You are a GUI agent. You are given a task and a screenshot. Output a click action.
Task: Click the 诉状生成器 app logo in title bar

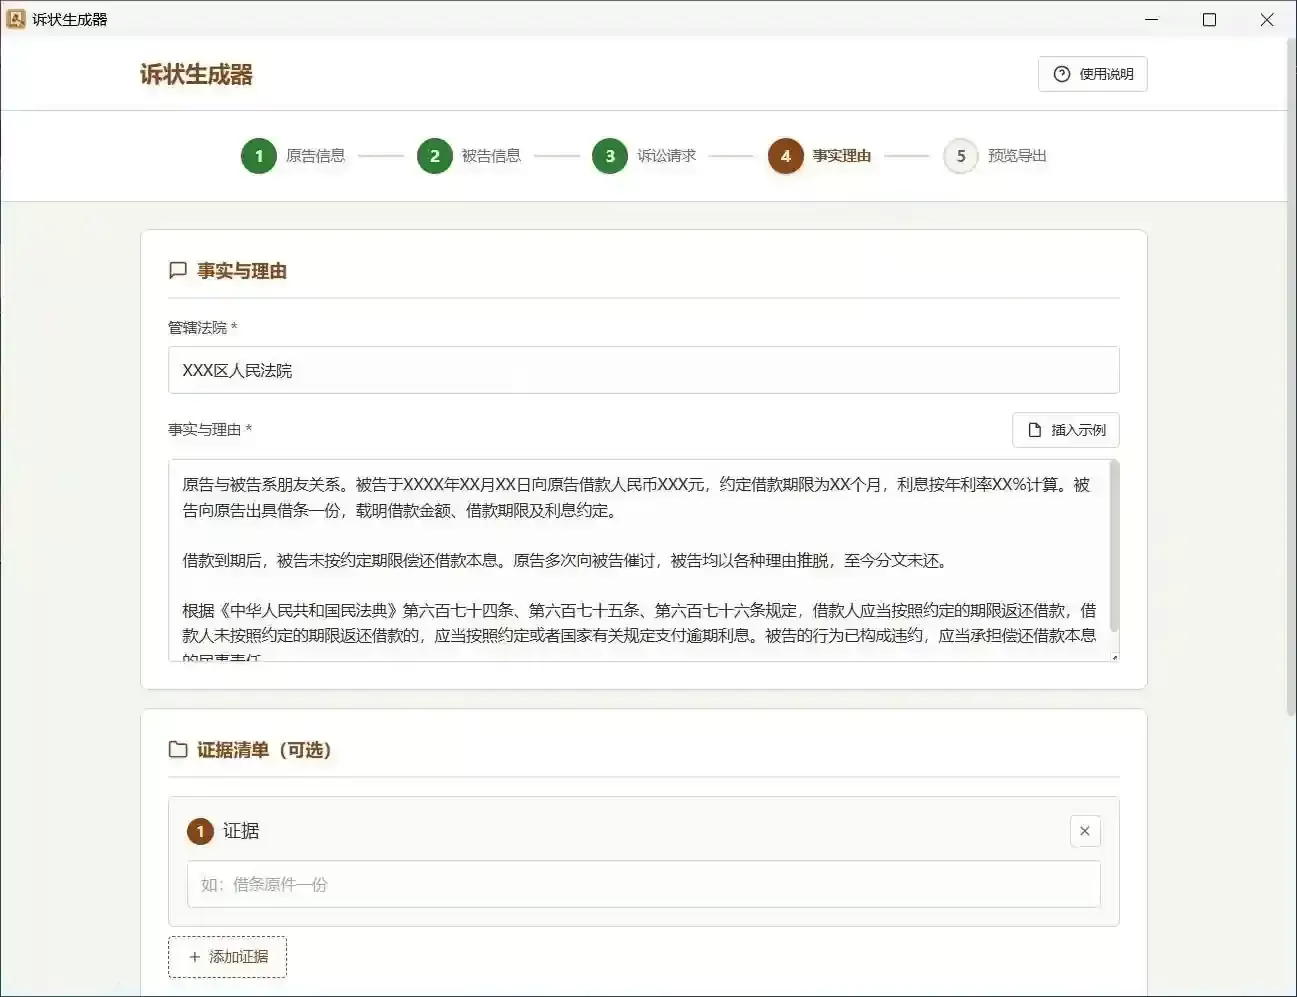point(16,19)
